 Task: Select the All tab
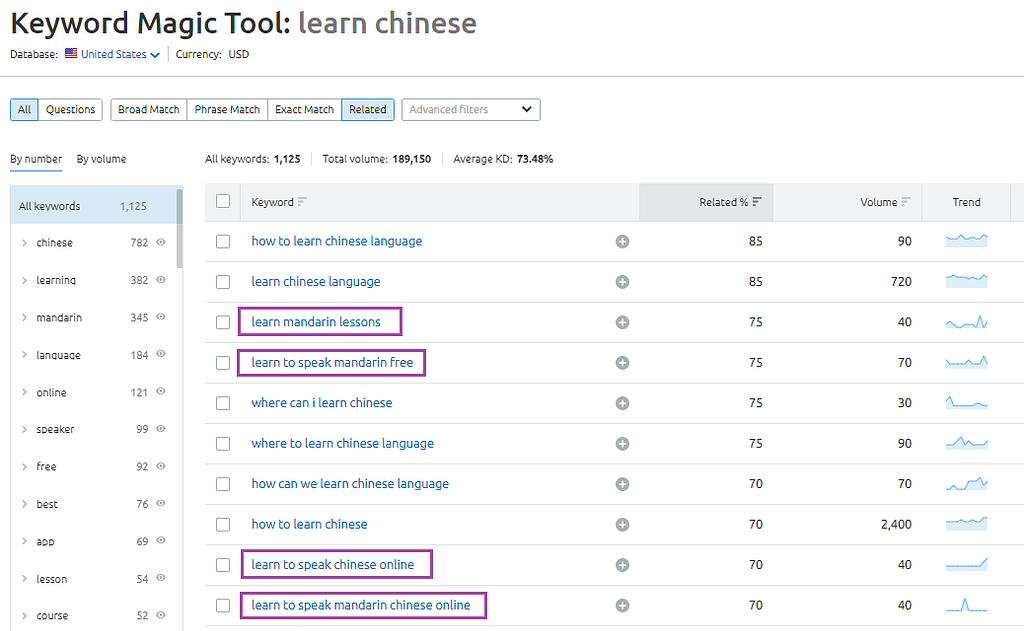click(x=24, y=110)
